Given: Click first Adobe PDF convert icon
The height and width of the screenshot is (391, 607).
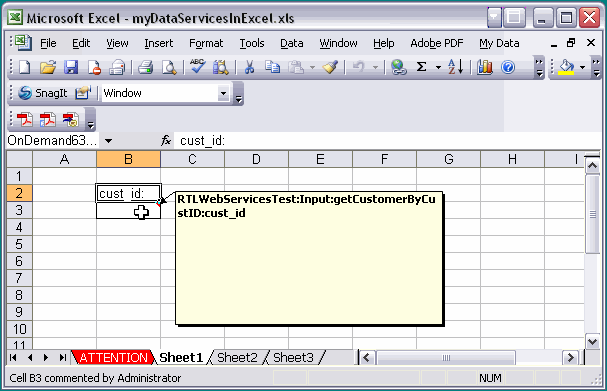Looking at the screenshot, I should click(x=25, y=120).
